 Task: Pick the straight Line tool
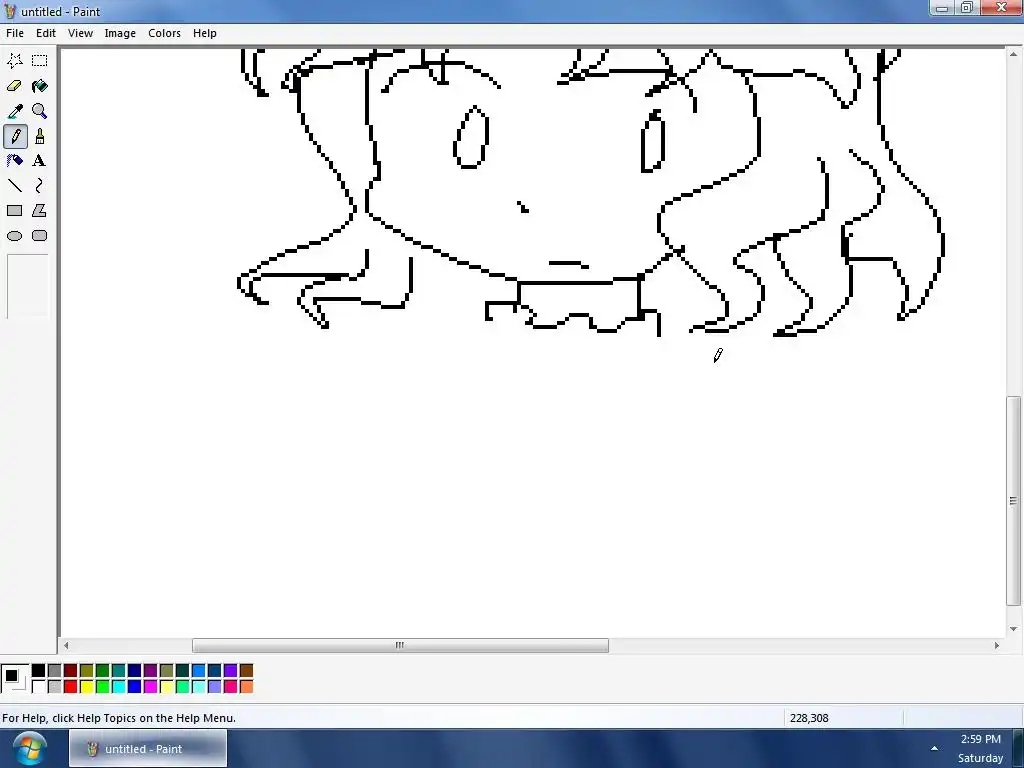(x=15, y=186)
